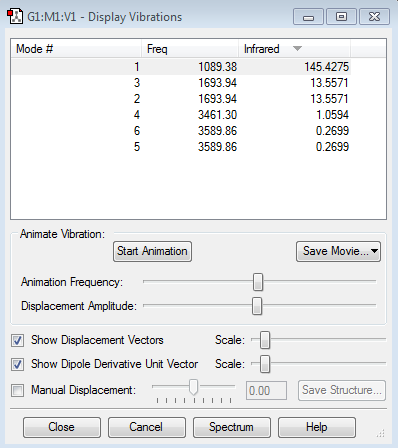Viewport: 398px width, 448px height.
Task: Click the Animation Frequency slider handle
Action: [258, 282]
